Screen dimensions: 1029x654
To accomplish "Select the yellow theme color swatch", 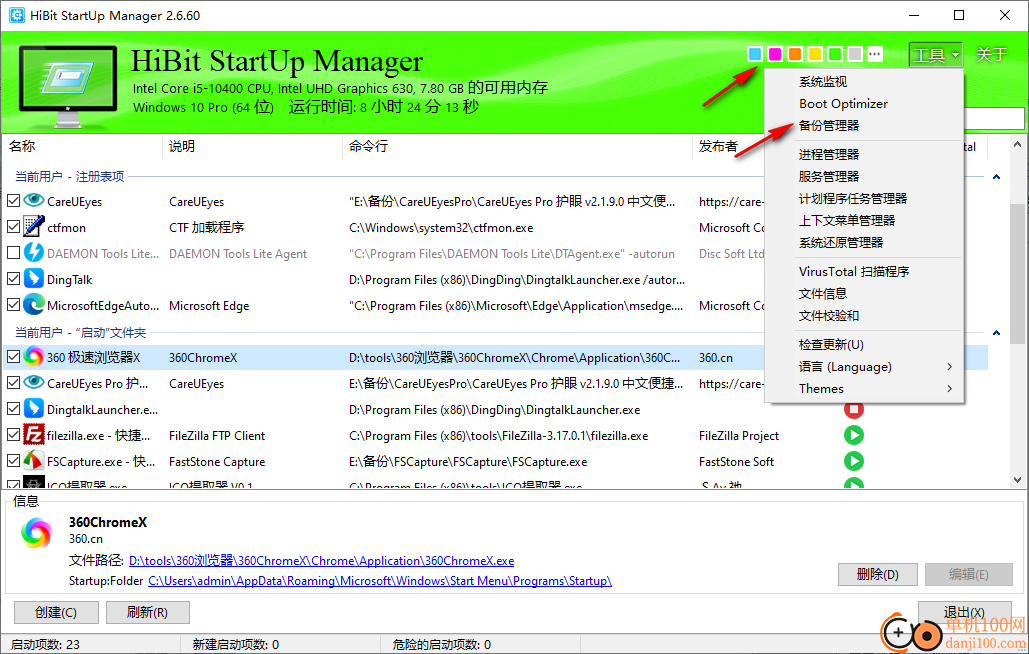I will pos(815,54).
